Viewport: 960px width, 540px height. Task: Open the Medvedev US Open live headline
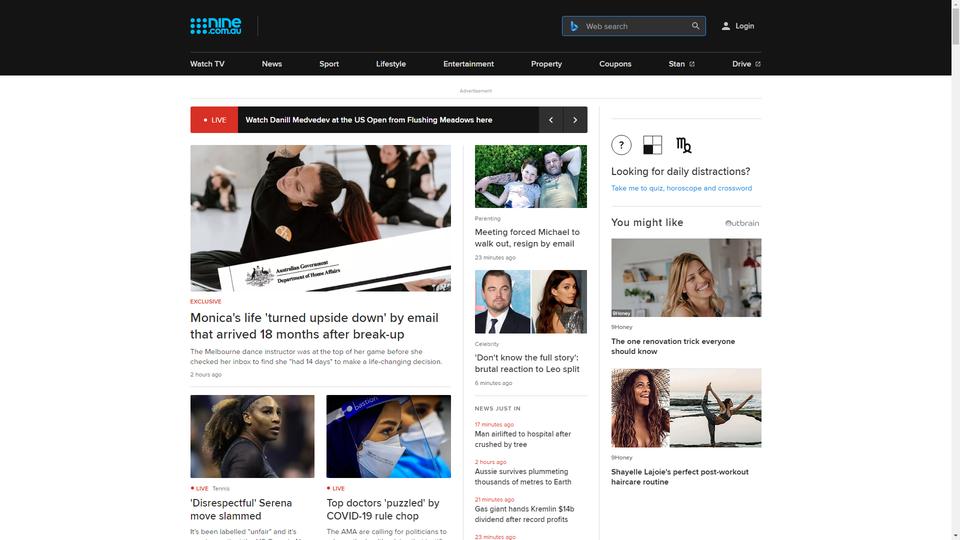pos(369,120)
